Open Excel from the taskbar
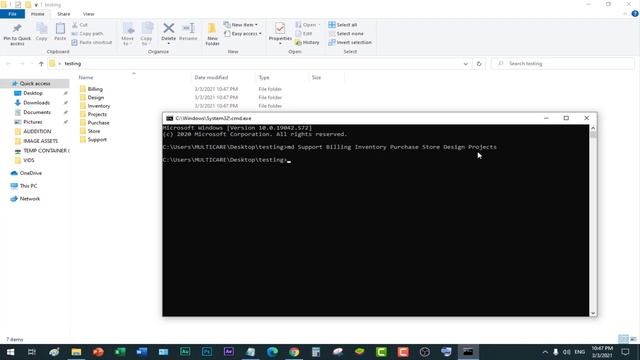Image resolution: width=640 pixels, height=360 pixels. tap(120, 352)
